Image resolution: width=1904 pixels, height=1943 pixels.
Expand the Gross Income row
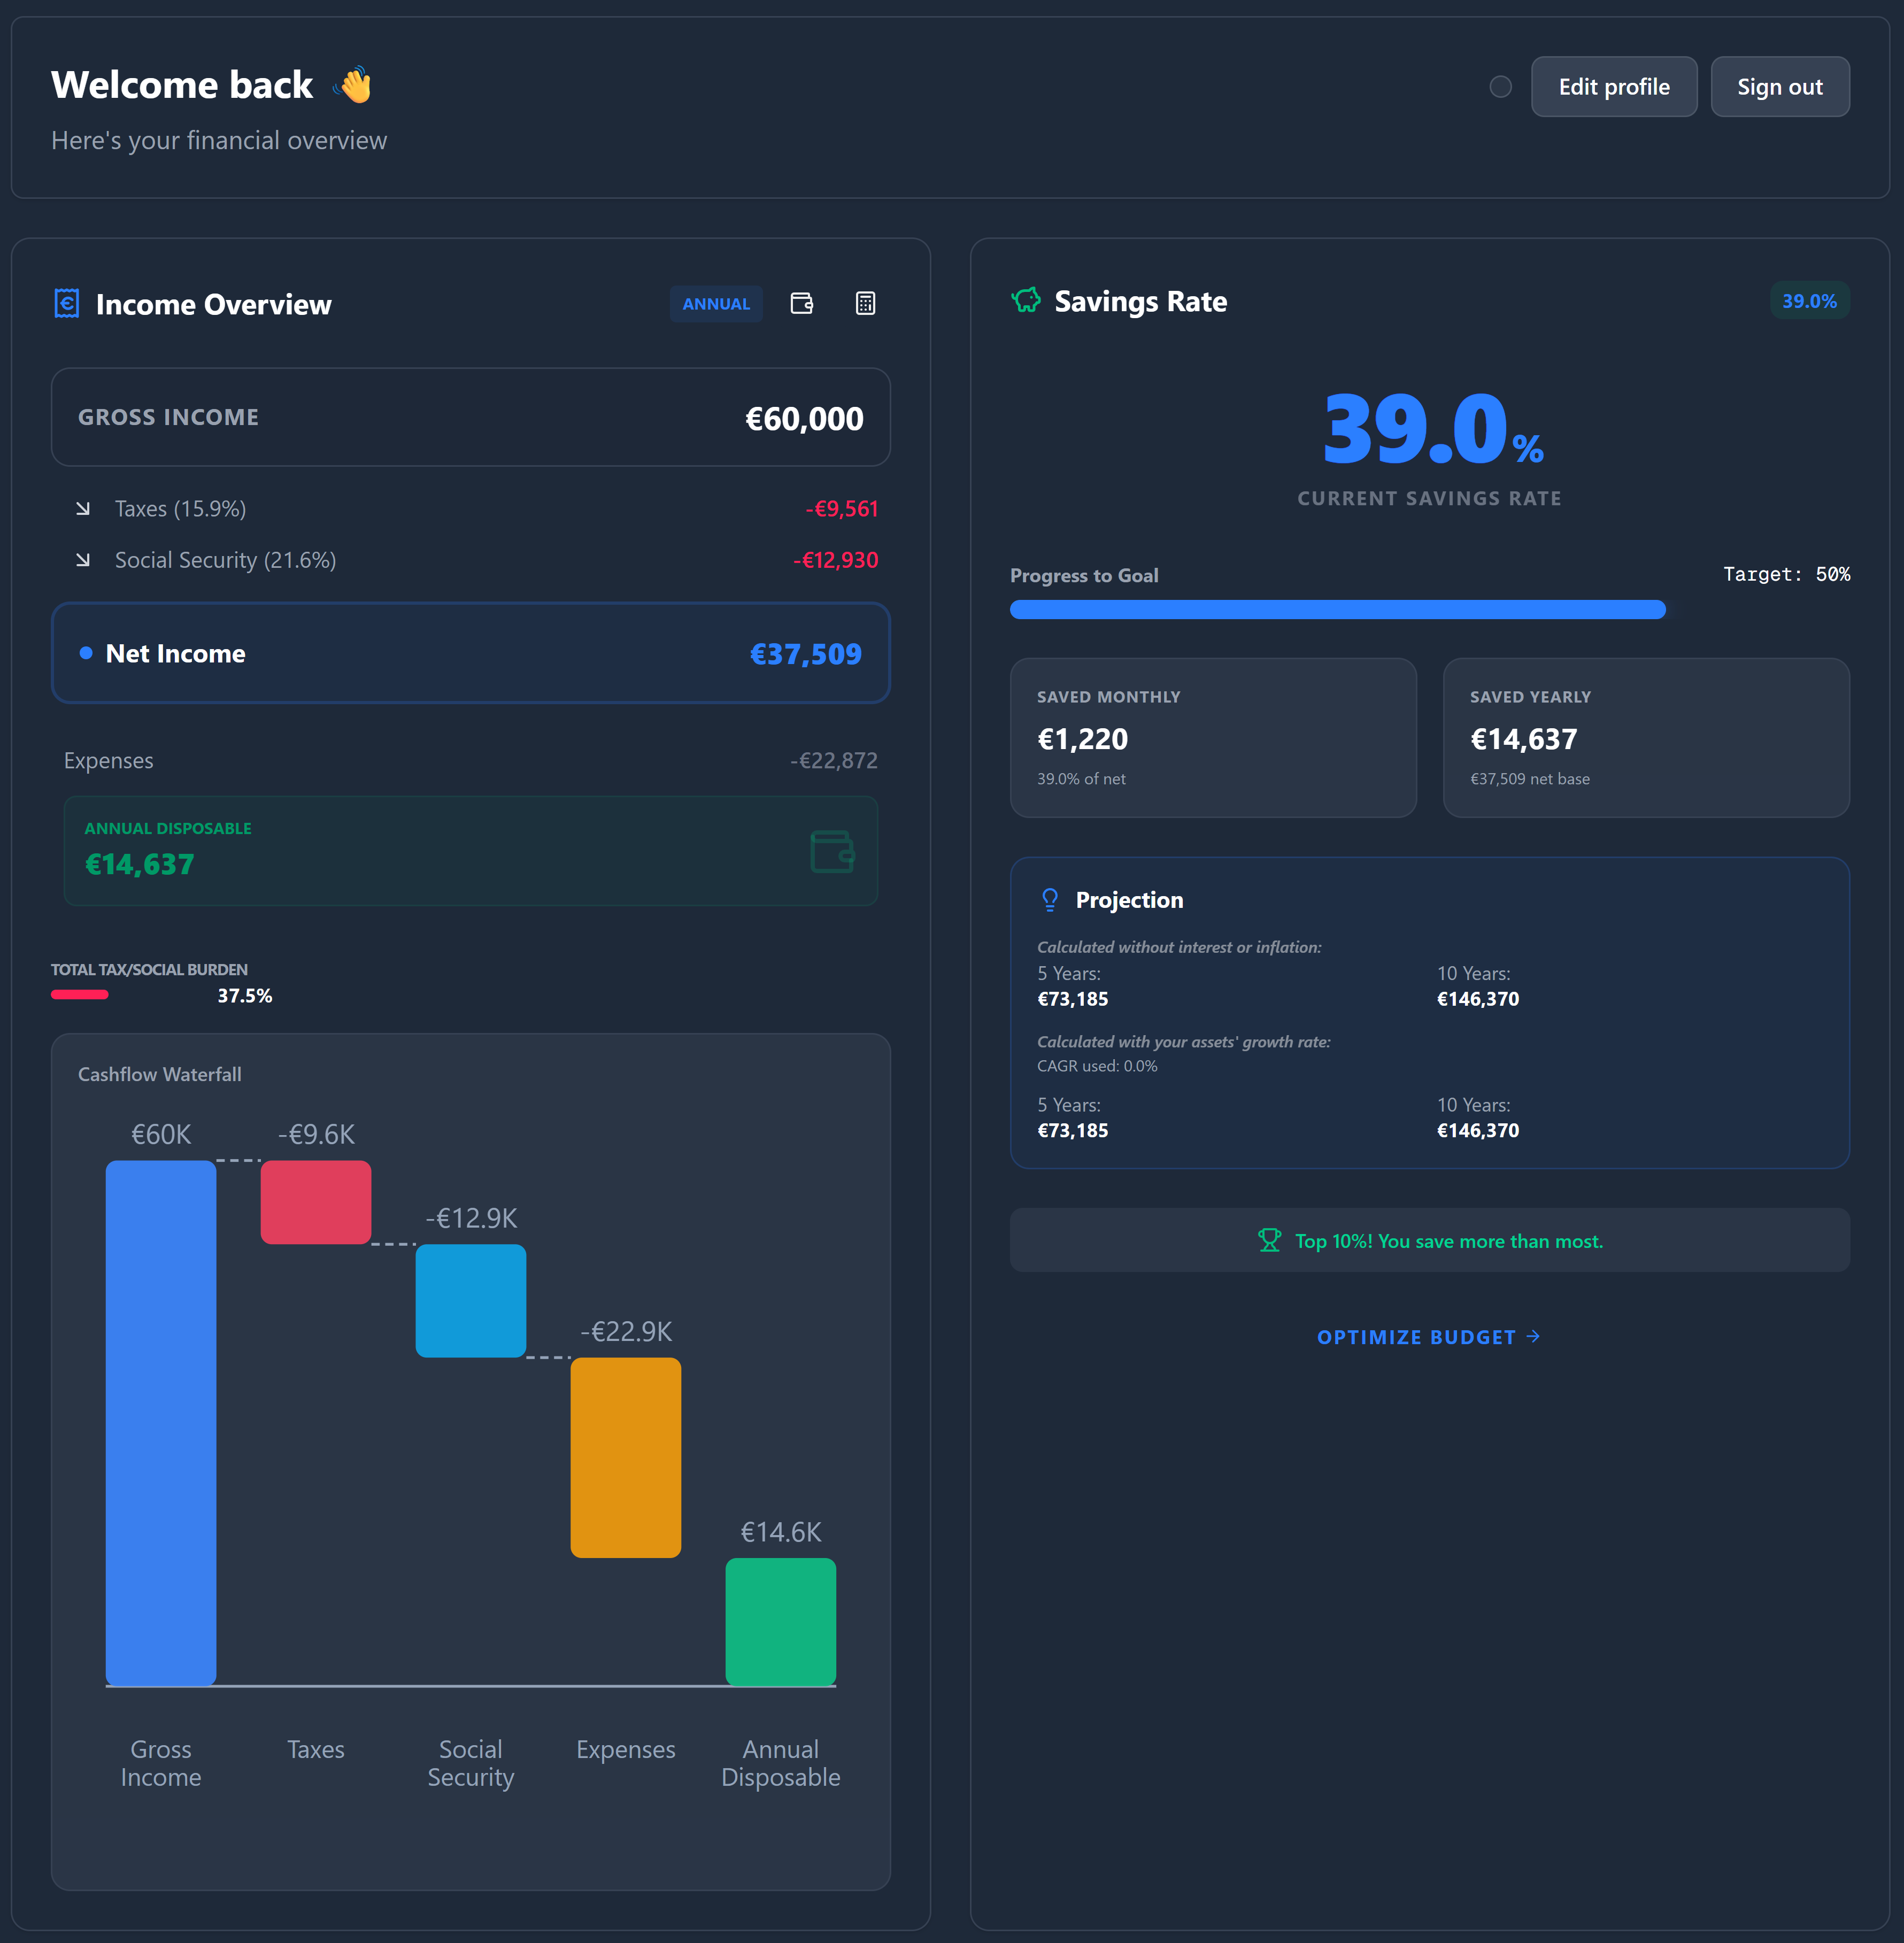[x=470, y=417]
